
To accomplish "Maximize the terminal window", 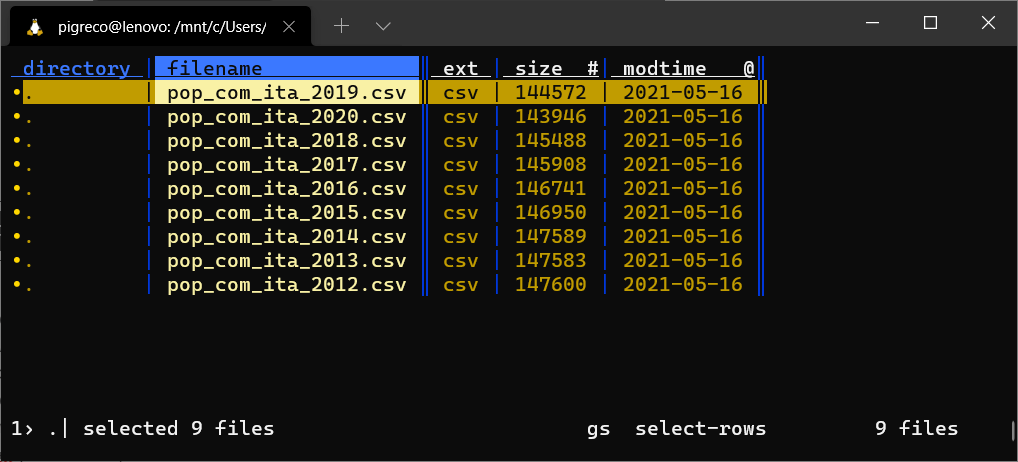I will (x=930, y=23).
